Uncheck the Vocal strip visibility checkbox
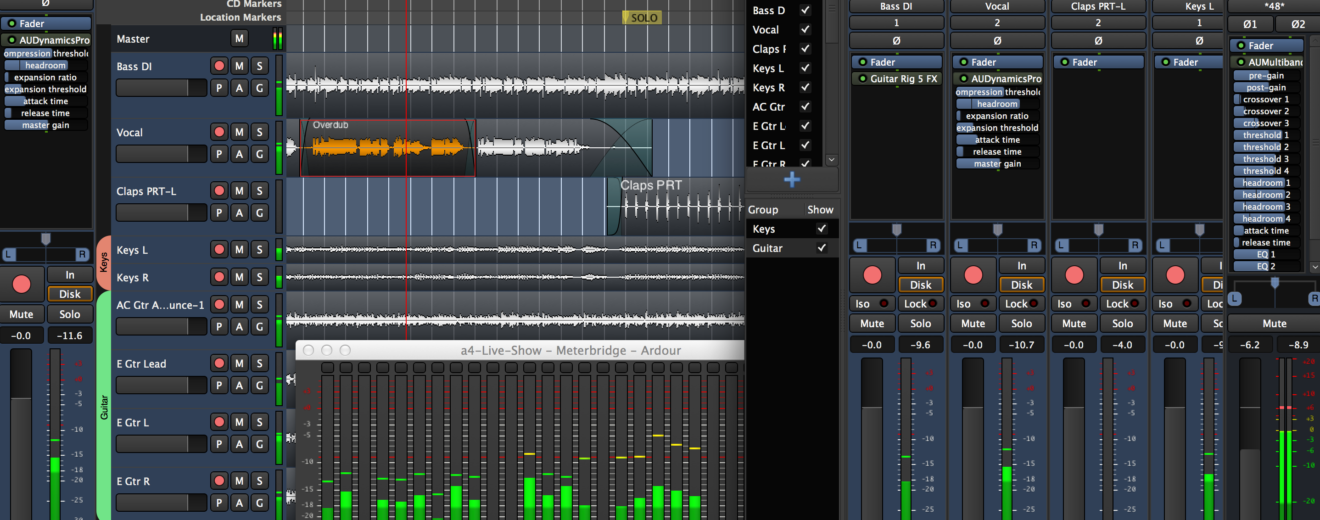 point(805,30)
